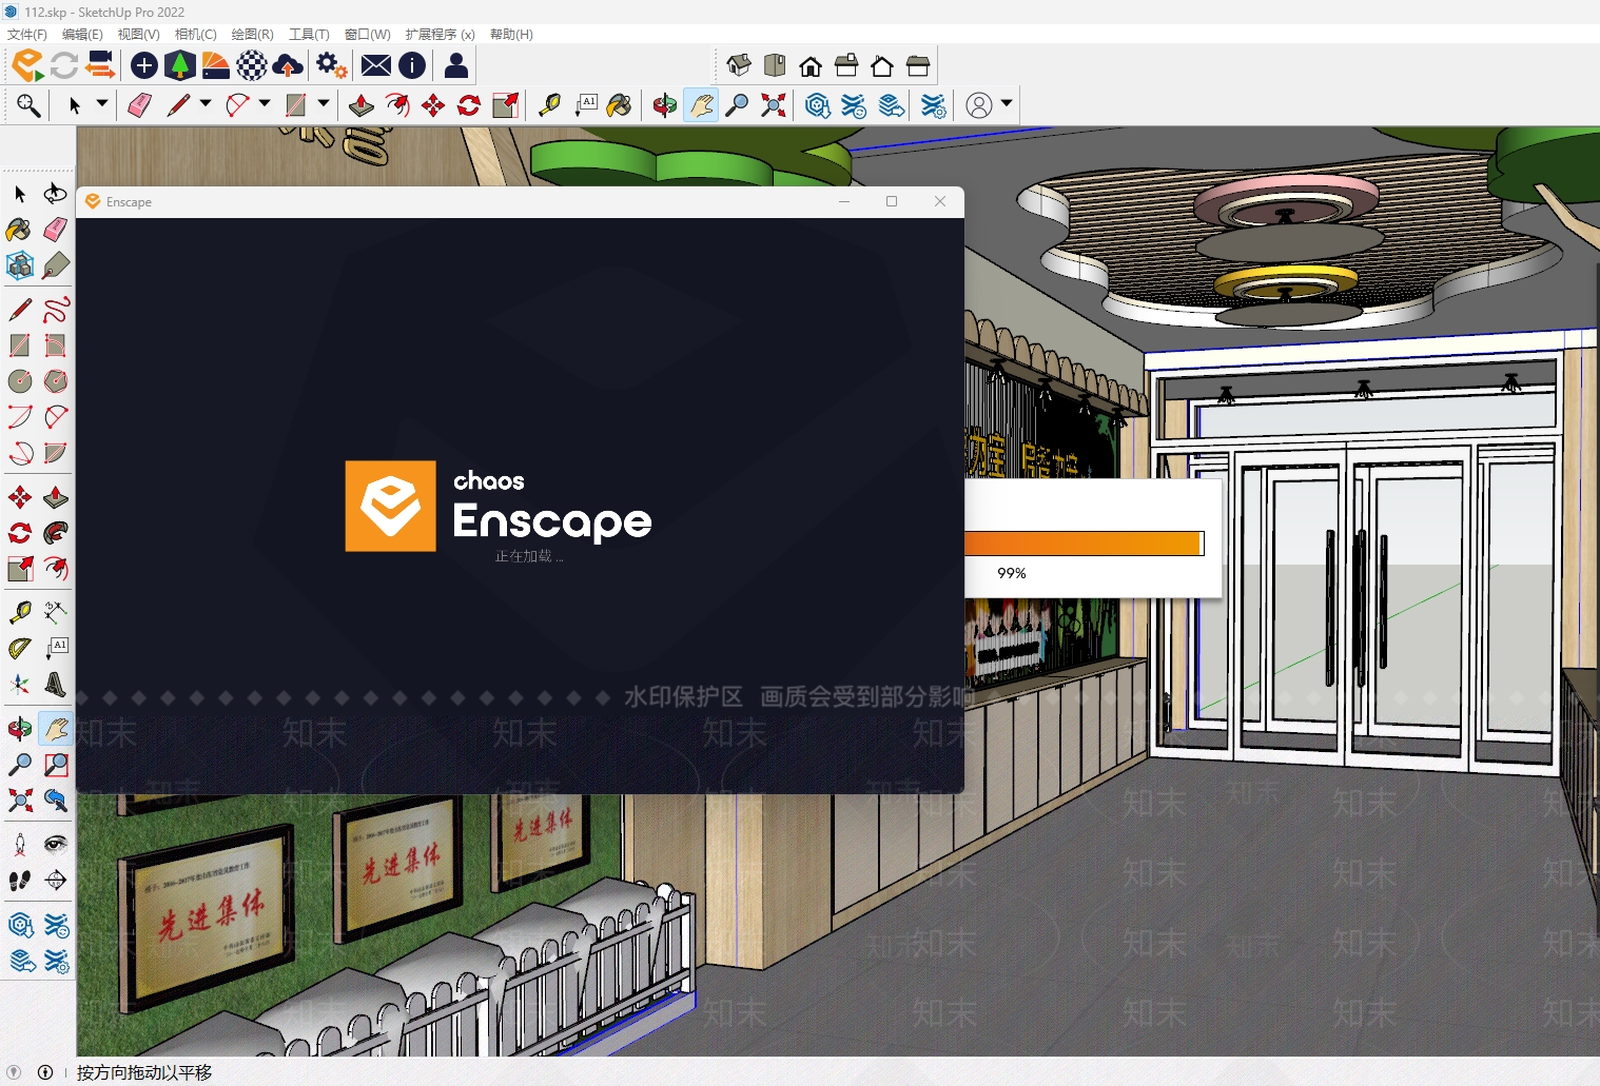This screenshot has height=1086, width=1600.
Task: Expand the Arc tool dropdown arrow
Action: coord(264,103)
